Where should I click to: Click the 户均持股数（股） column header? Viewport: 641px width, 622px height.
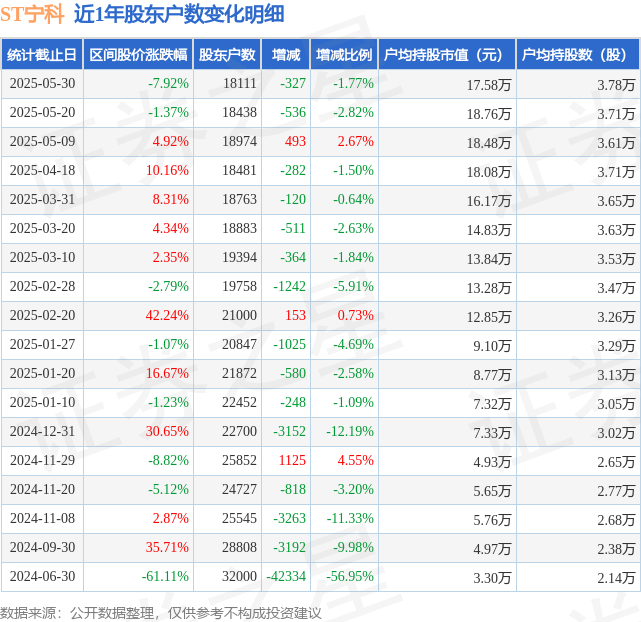[578, 54]
